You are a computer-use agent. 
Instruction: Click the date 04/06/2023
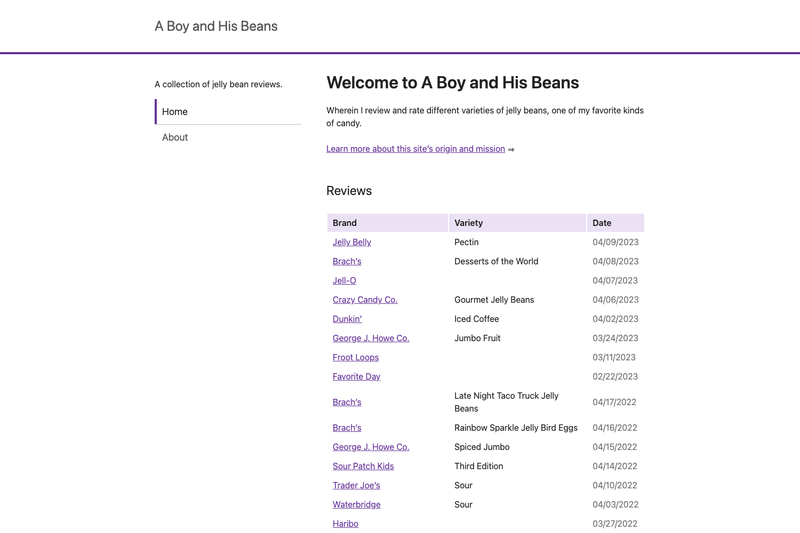click(x=615, y=300)
